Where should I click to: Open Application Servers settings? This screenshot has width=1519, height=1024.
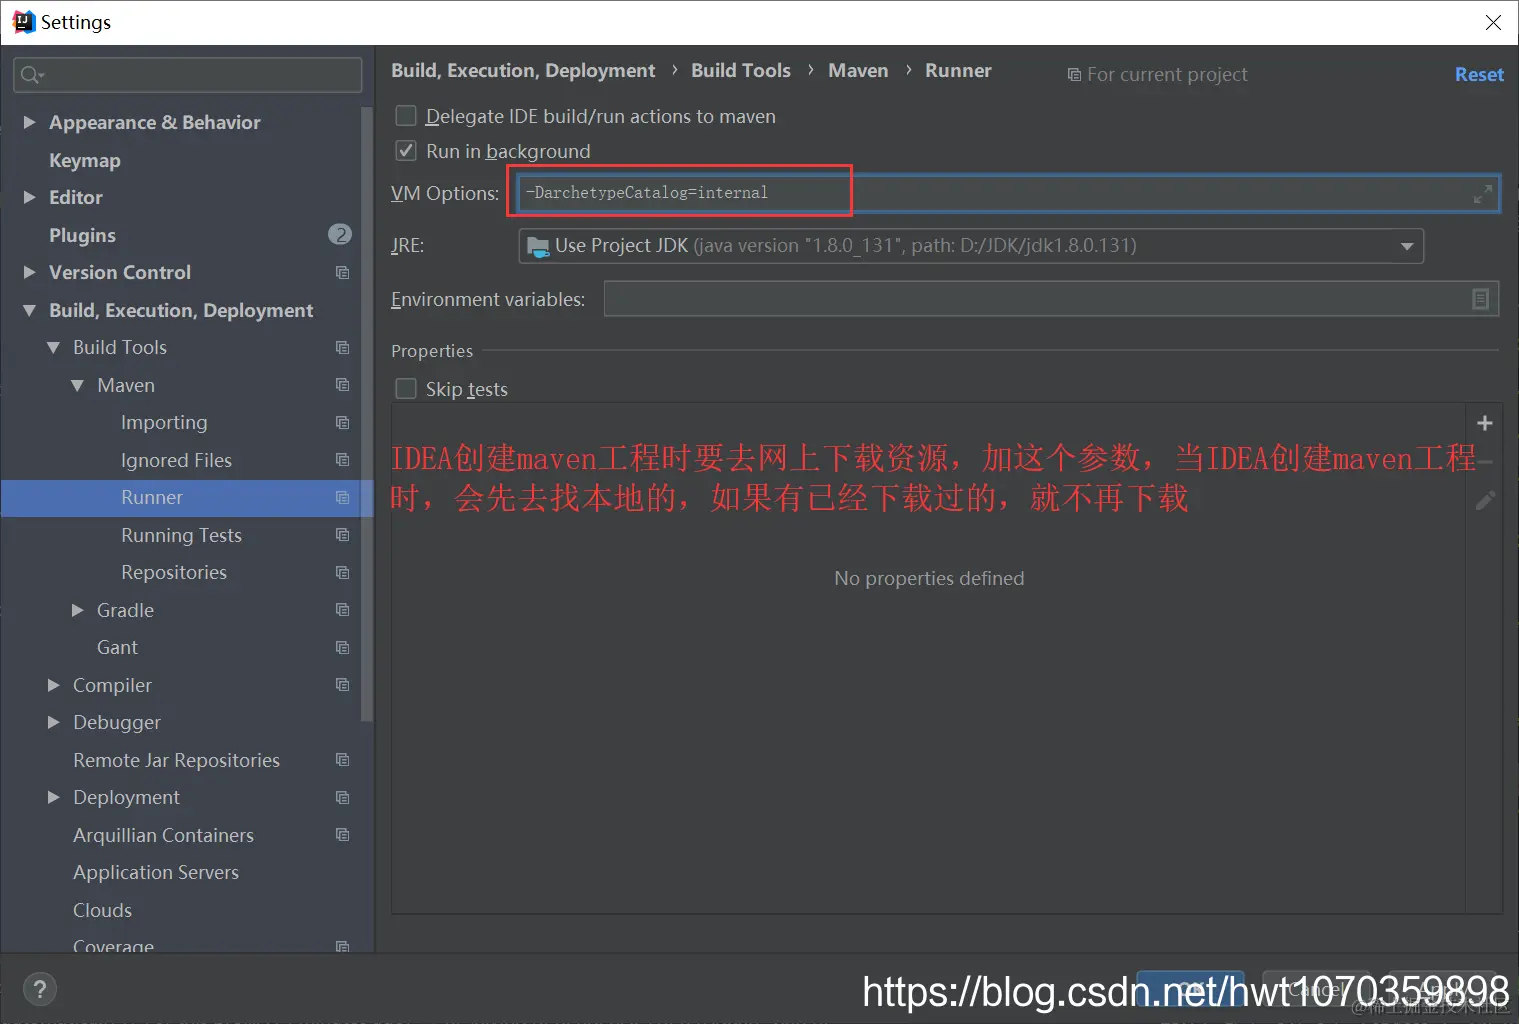pyautogui.click(x=156, y=873)
